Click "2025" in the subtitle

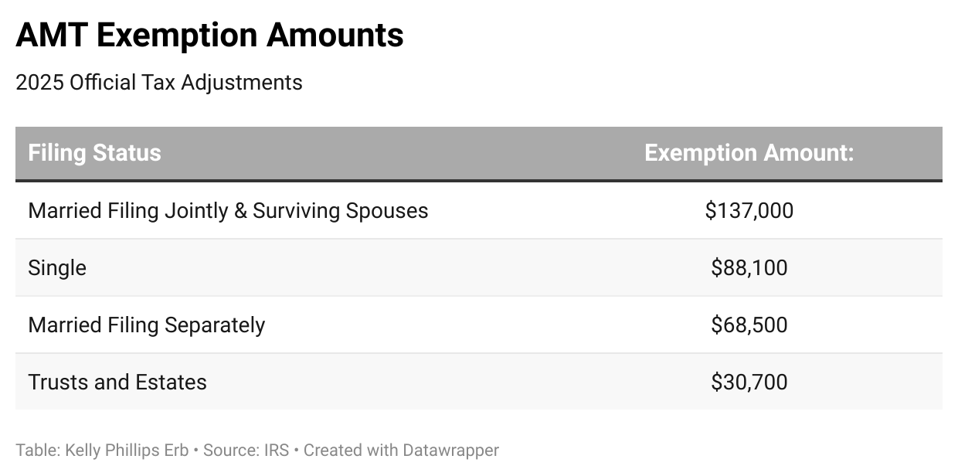pyautogui.click(x=39, y=83)
